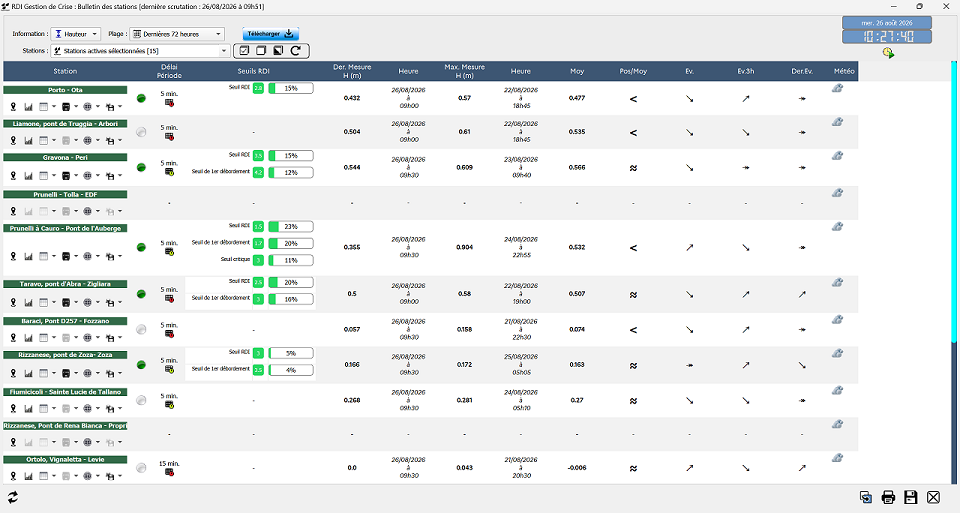The image size is (960, 513).
Task: Click the sync arrows icon at bottom left
Action: [x=12, y=497]
